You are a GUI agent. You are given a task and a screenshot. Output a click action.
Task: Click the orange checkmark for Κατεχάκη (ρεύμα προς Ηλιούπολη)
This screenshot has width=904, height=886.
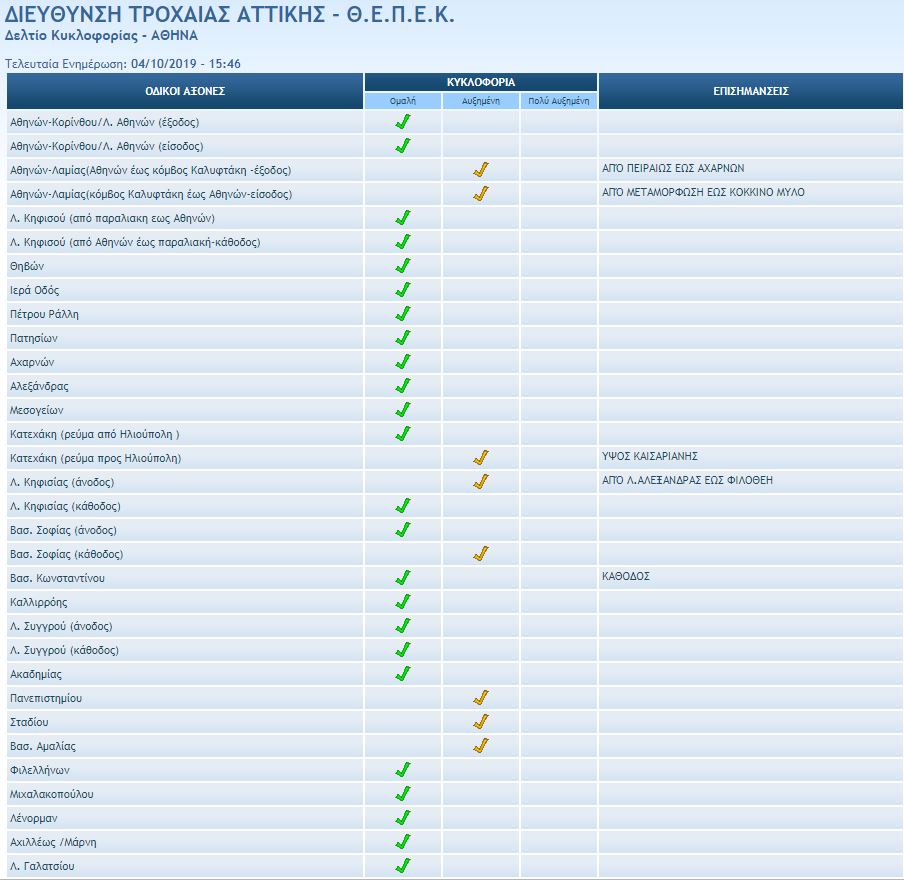tap(481, 458)
